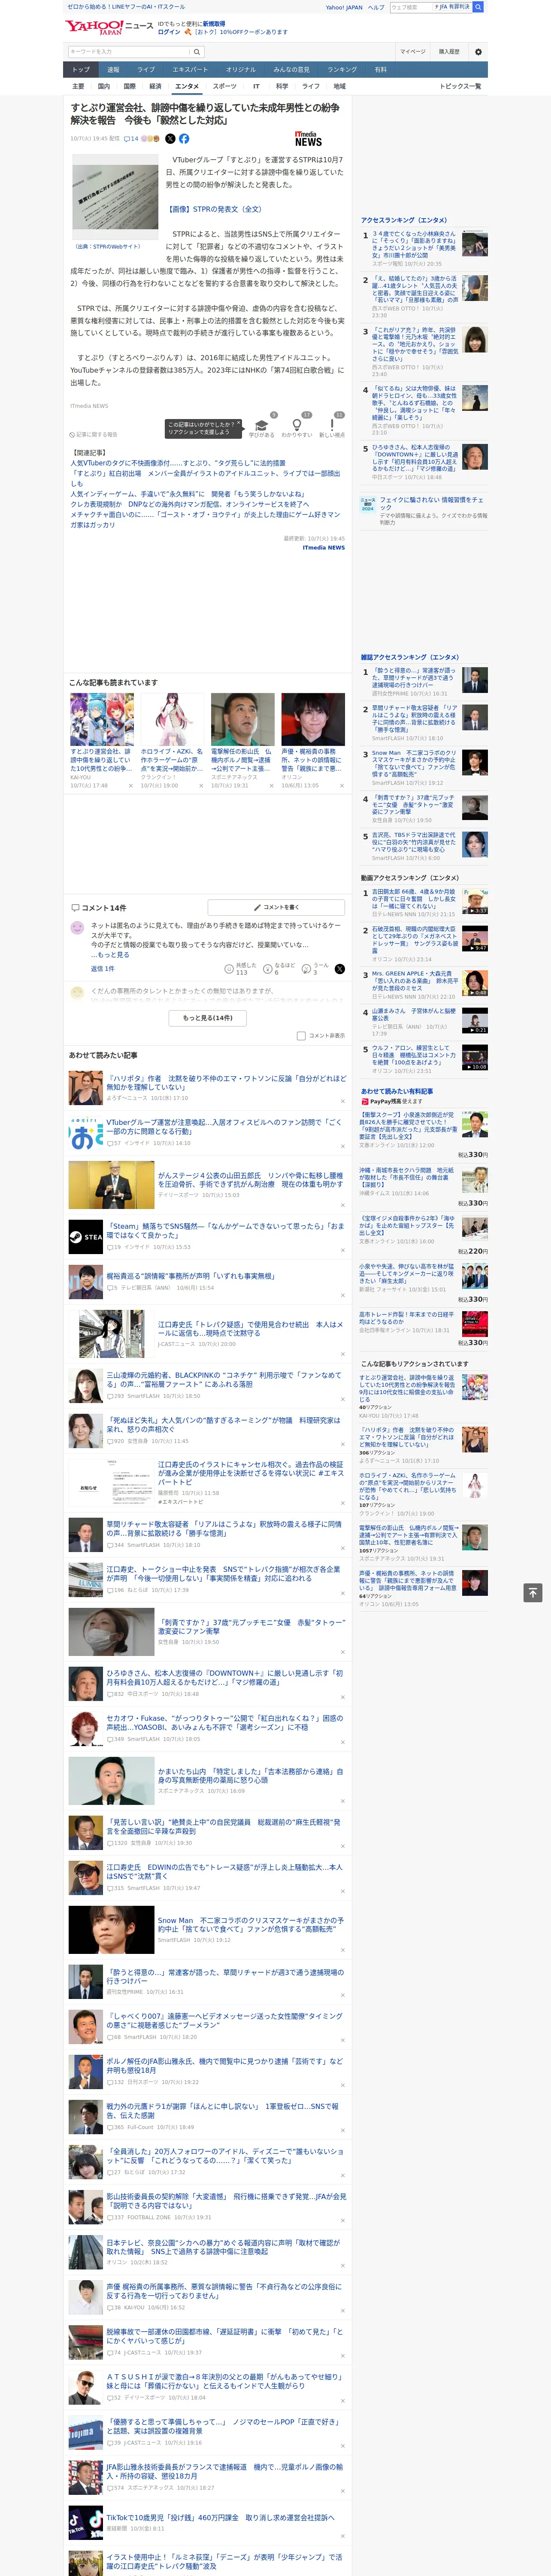This screenshot has width=551, height=2576.
Task: Click the ログイン link
Action: click(x=169, y=32)
